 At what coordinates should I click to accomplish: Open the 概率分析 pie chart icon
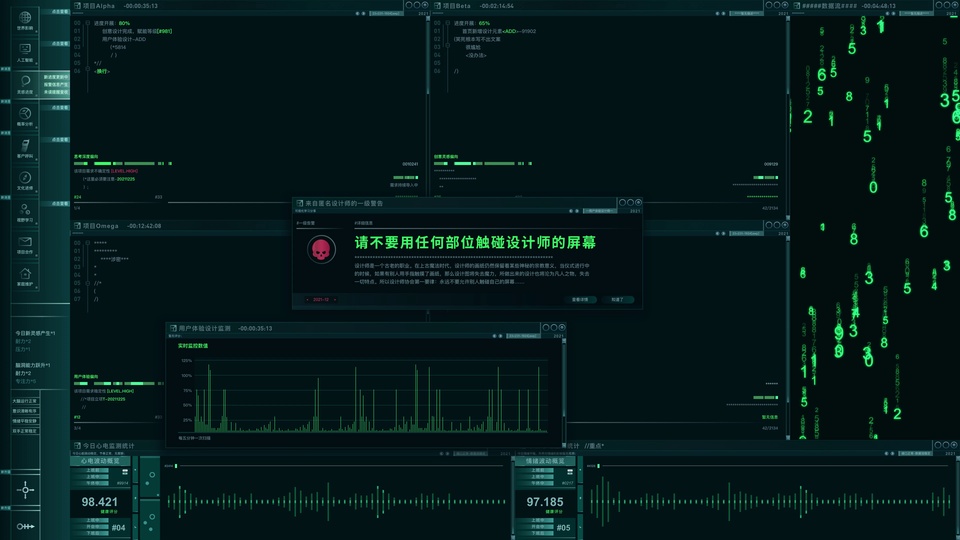(25, 113)
